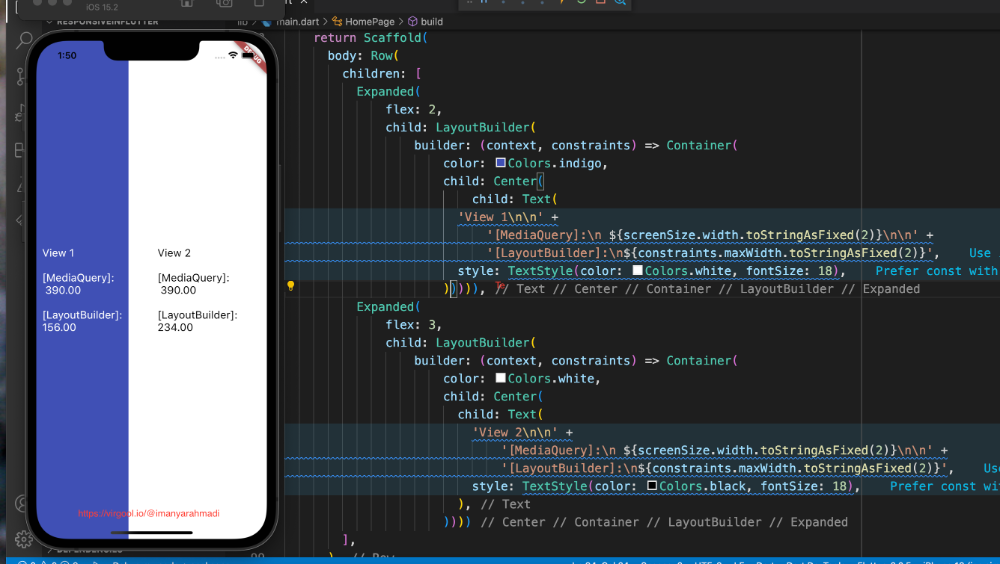Open the first TextStyle Colors.white swatch
The height and width of the screenshot is (564, 1000).
pyautogui.click(x=637, y=271)
